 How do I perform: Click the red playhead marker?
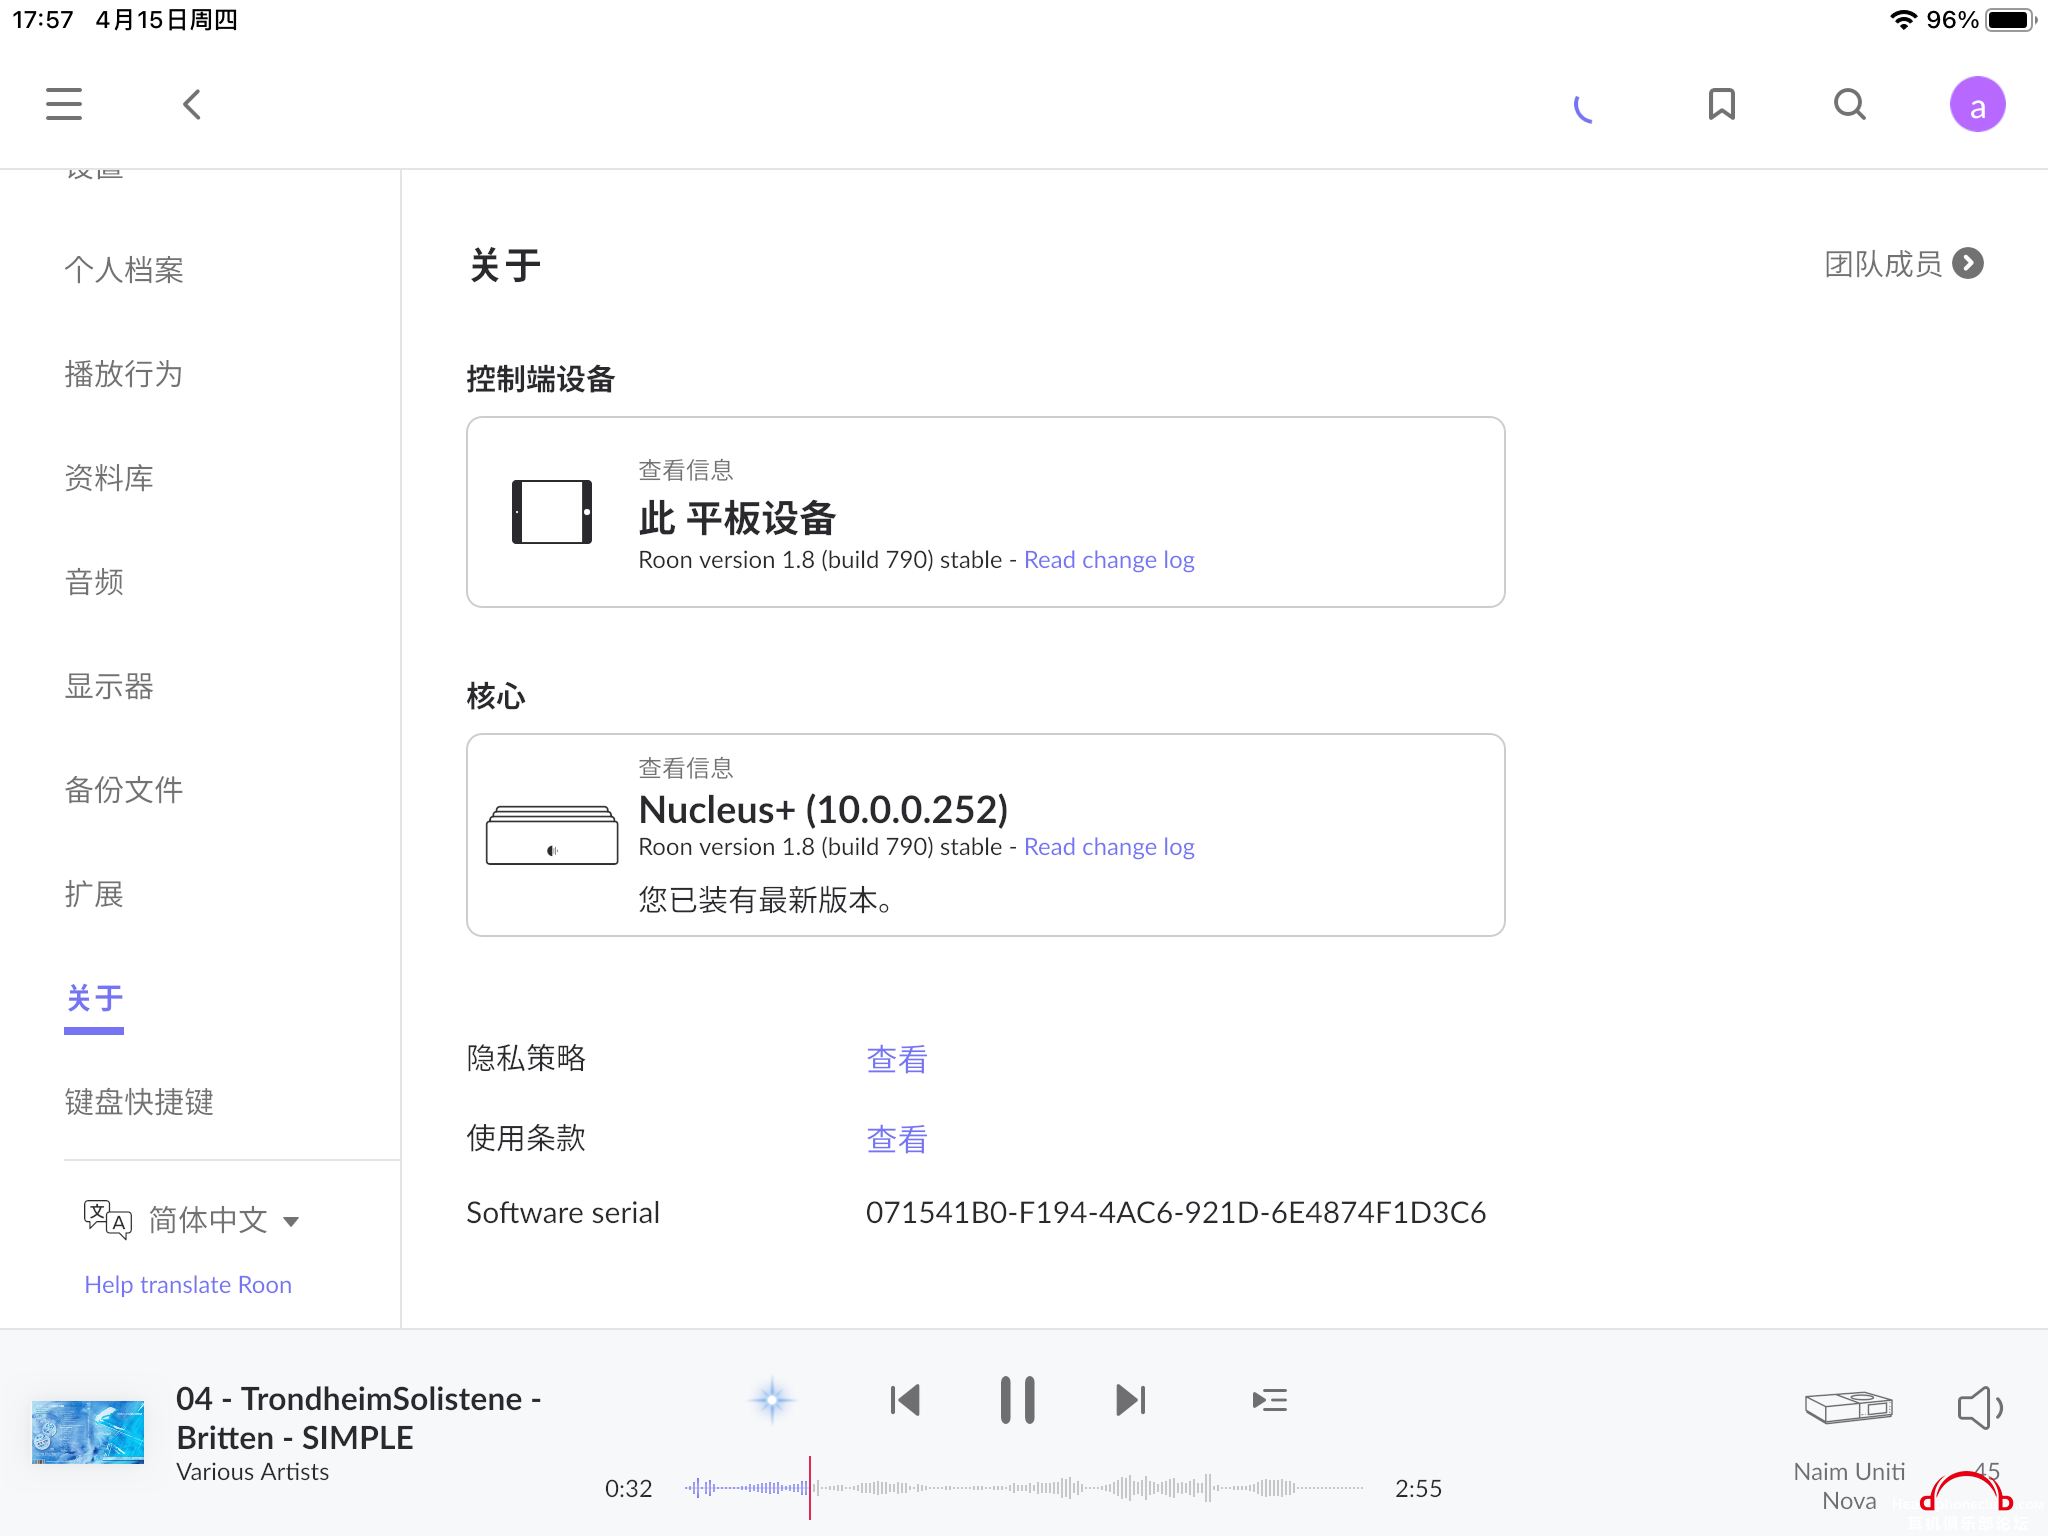coord(810,1488)
